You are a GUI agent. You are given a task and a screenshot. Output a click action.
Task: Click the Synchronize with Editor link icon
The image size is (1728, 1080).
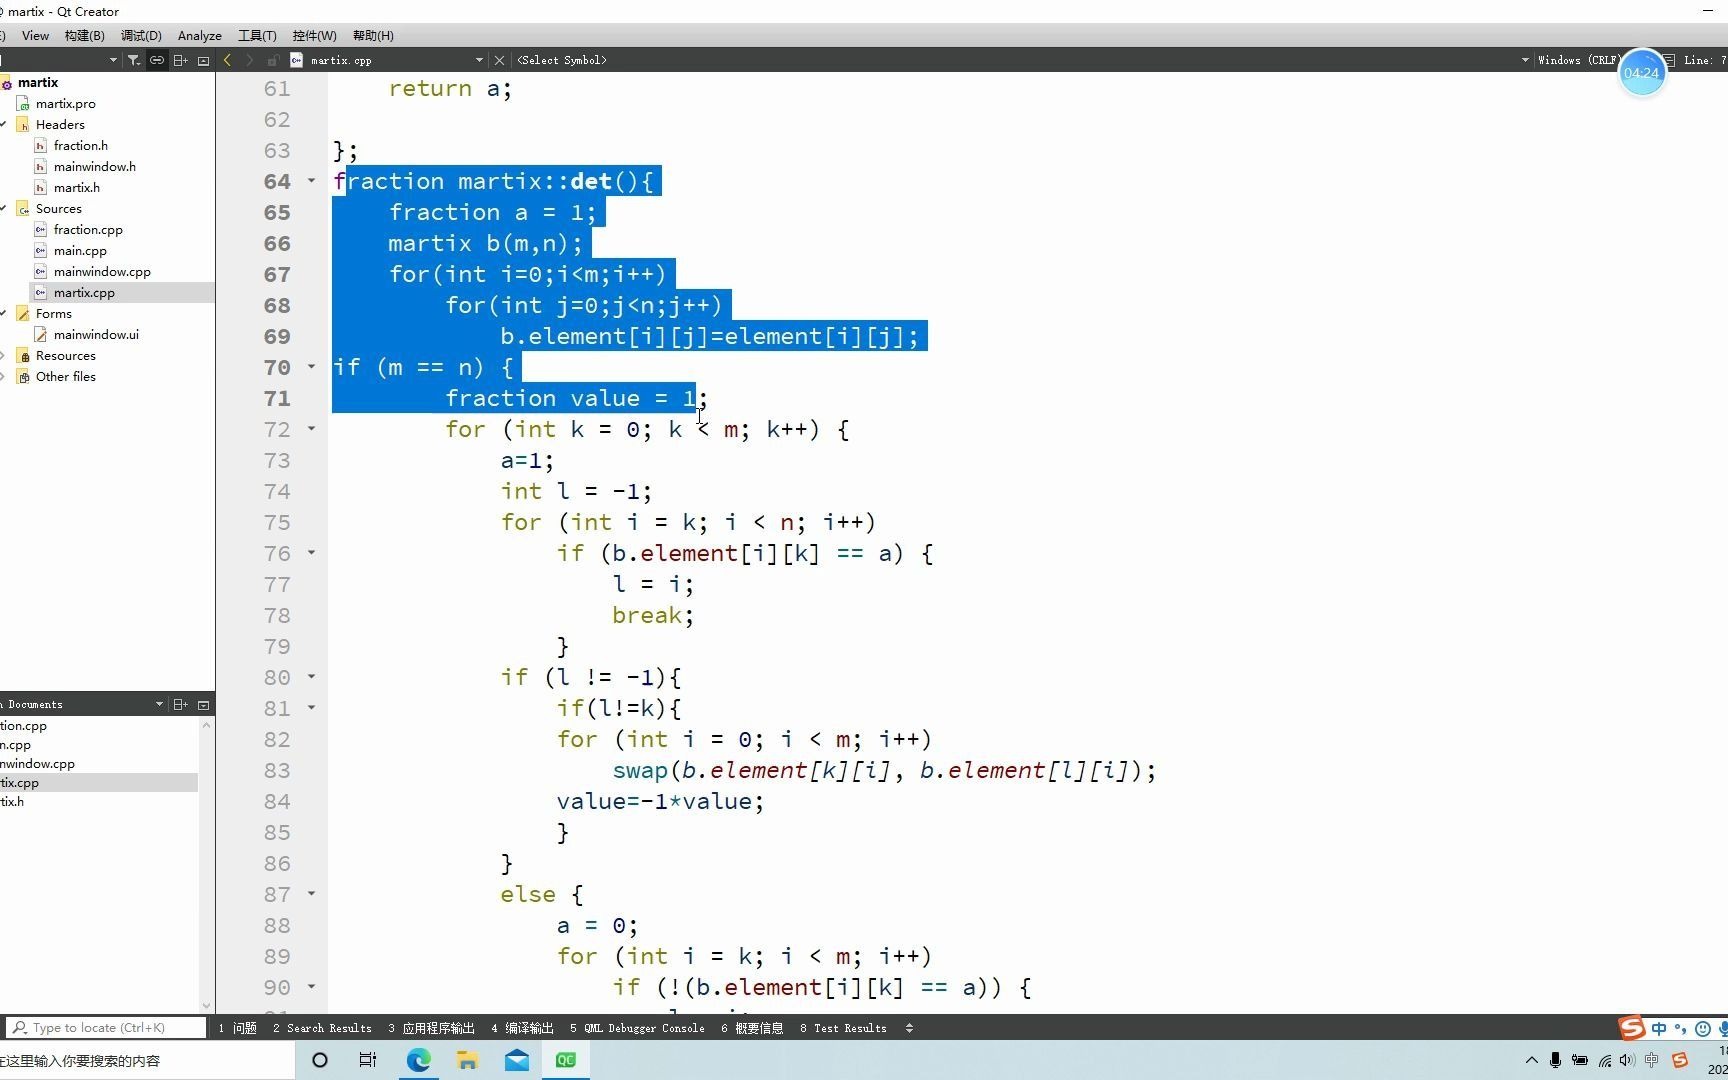click(157, 60)
